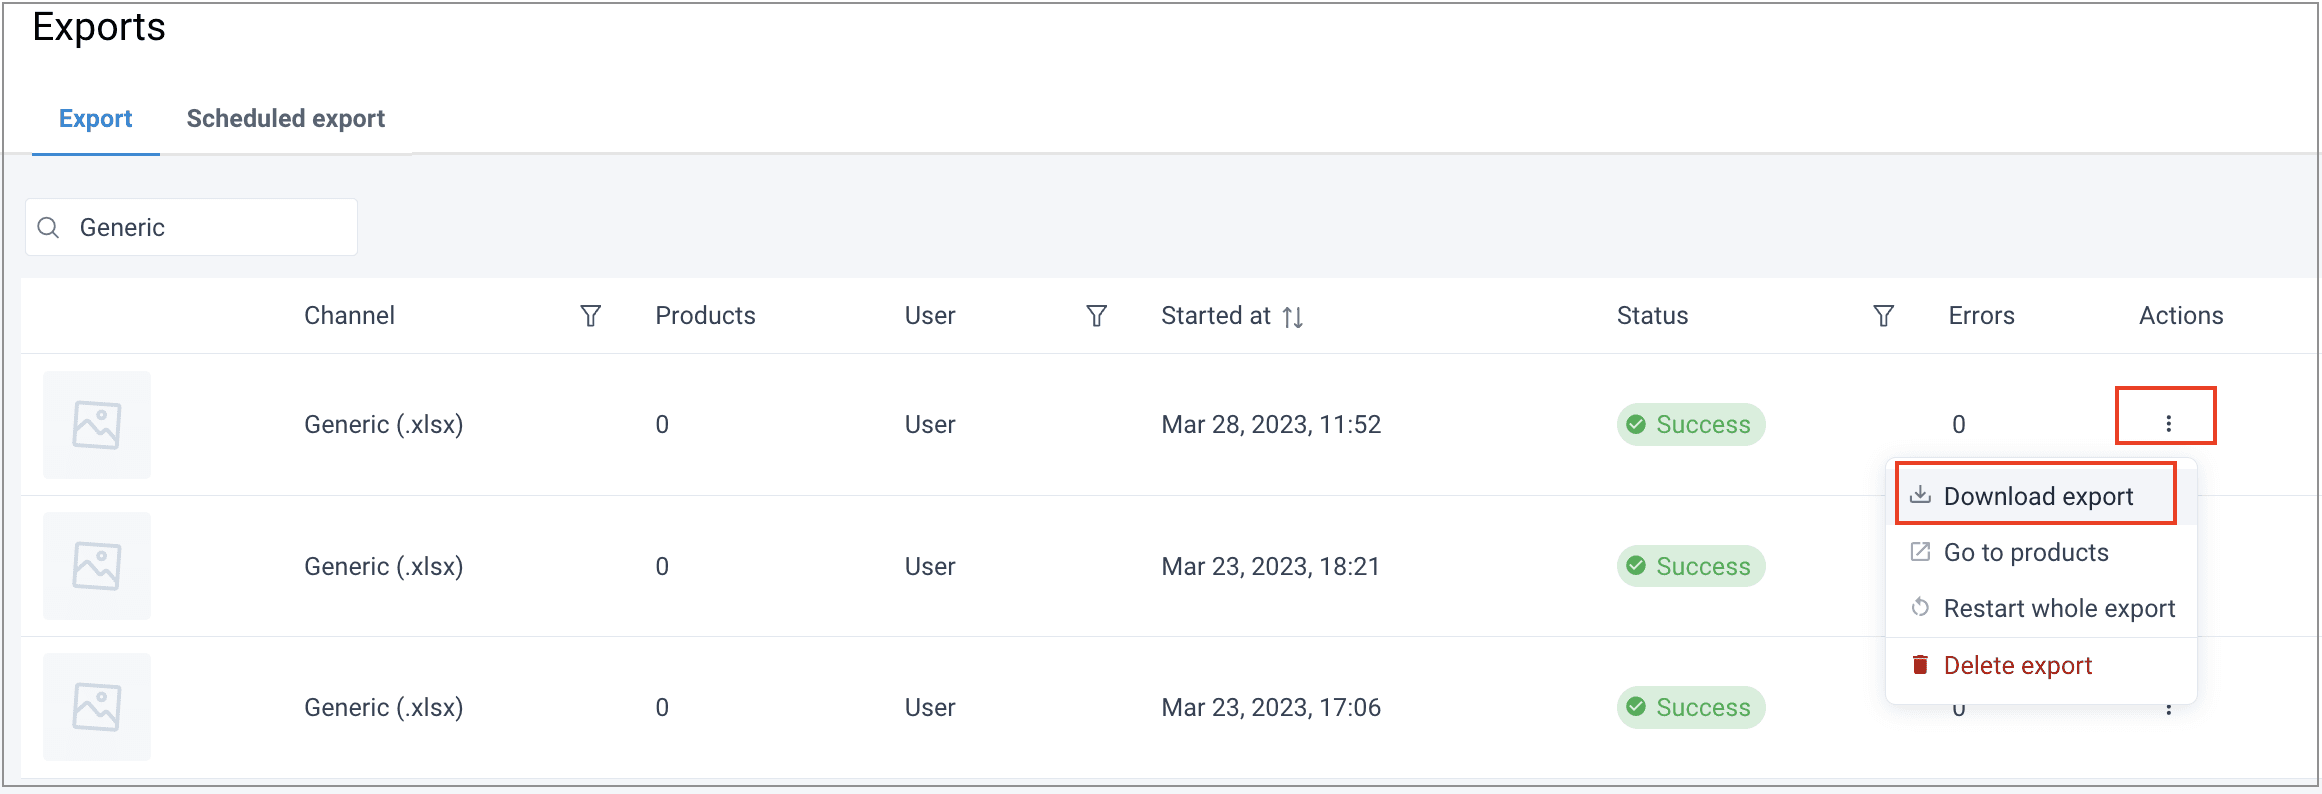Open the Status column filter

pyautogui.click(x=1883, y=316)
